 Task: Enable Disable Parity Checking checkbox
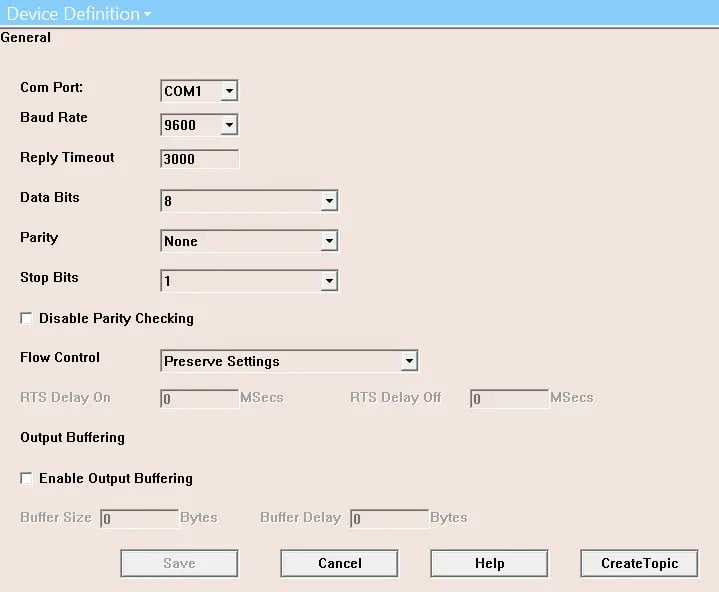tap(26, 318)
